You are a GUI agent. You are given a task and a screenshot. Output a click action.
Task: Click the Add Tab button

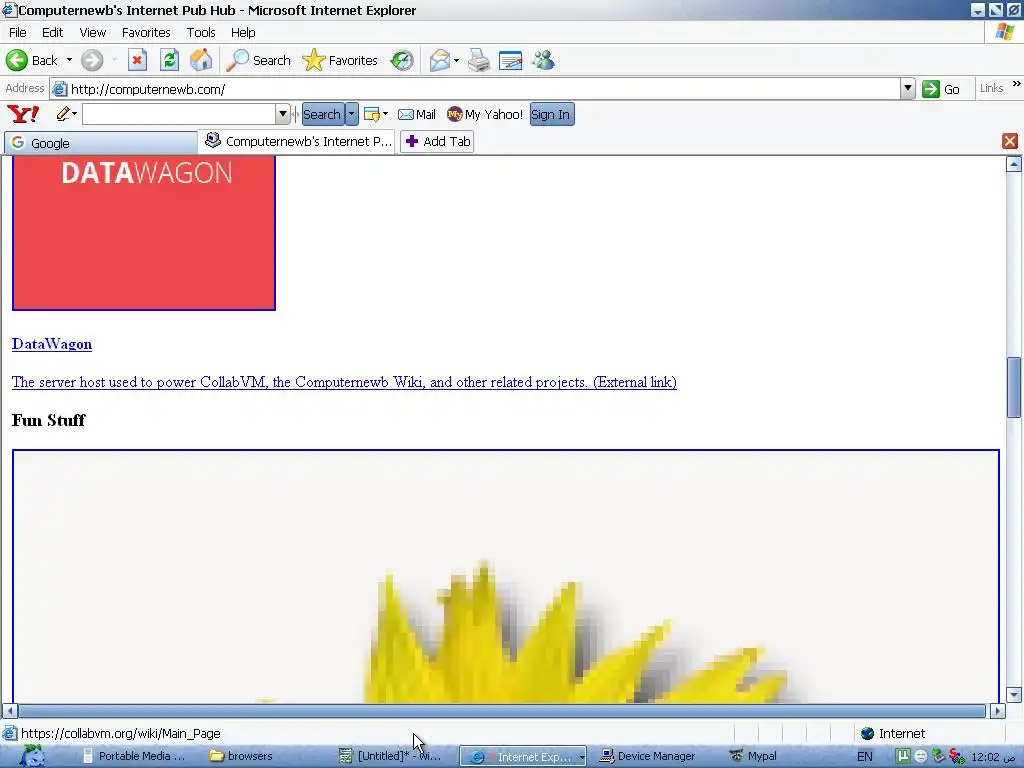(437, 142)
